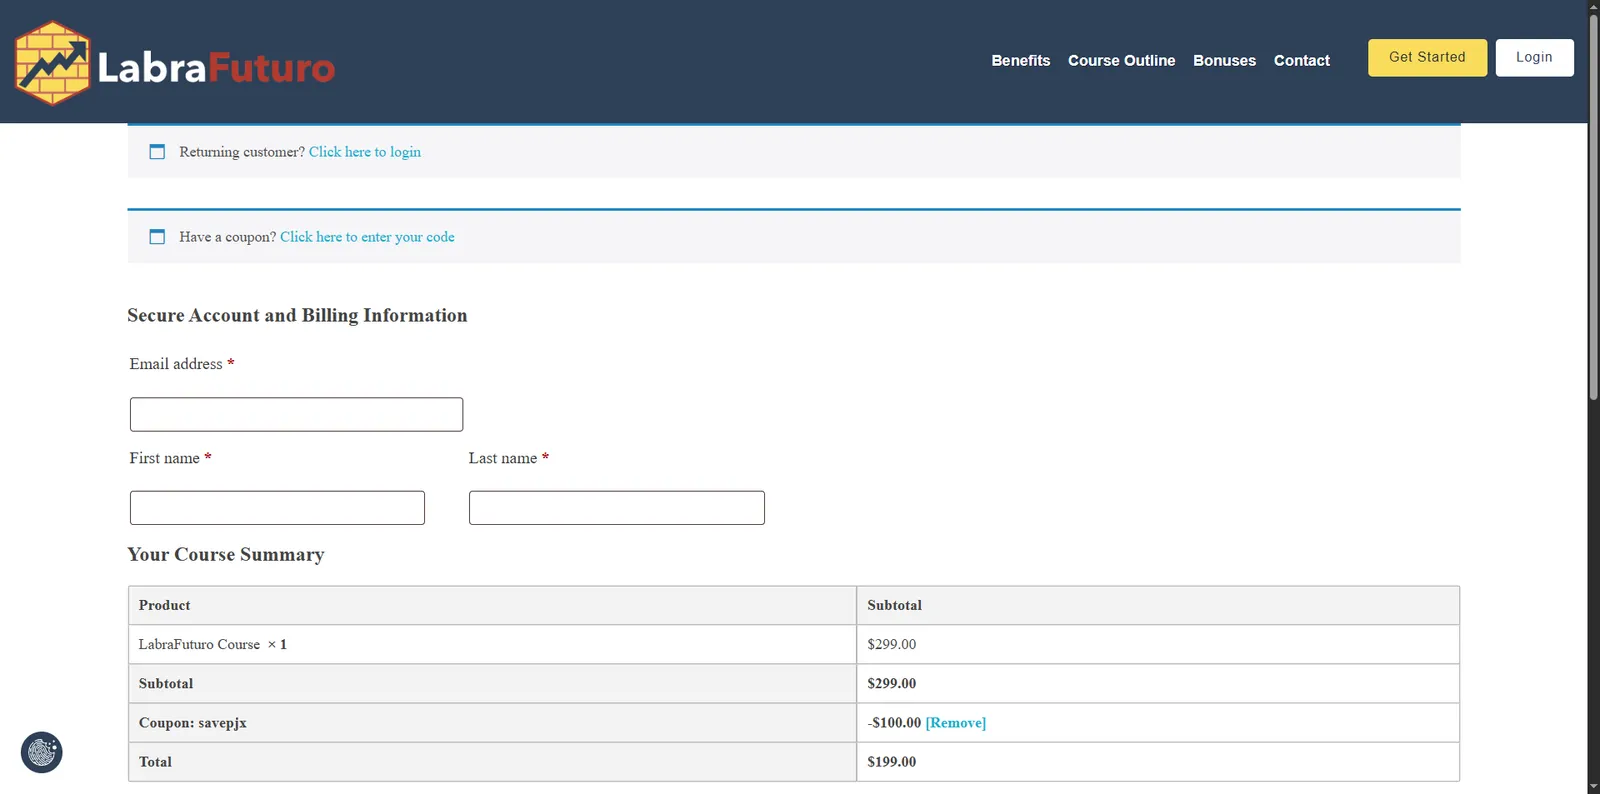Click the window icon beside Returning customer
This screenshot has width=1600, height=794.
[157, 152]
